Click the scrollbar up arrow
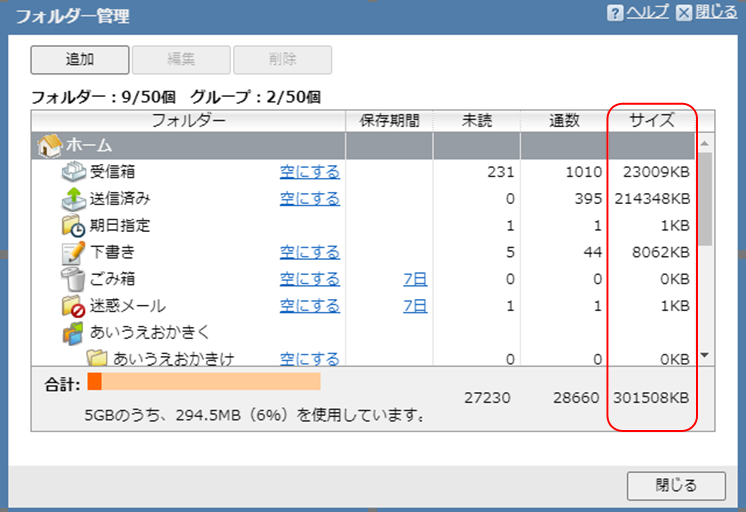Viewport: 746px width, 512px height. [704, 142]
